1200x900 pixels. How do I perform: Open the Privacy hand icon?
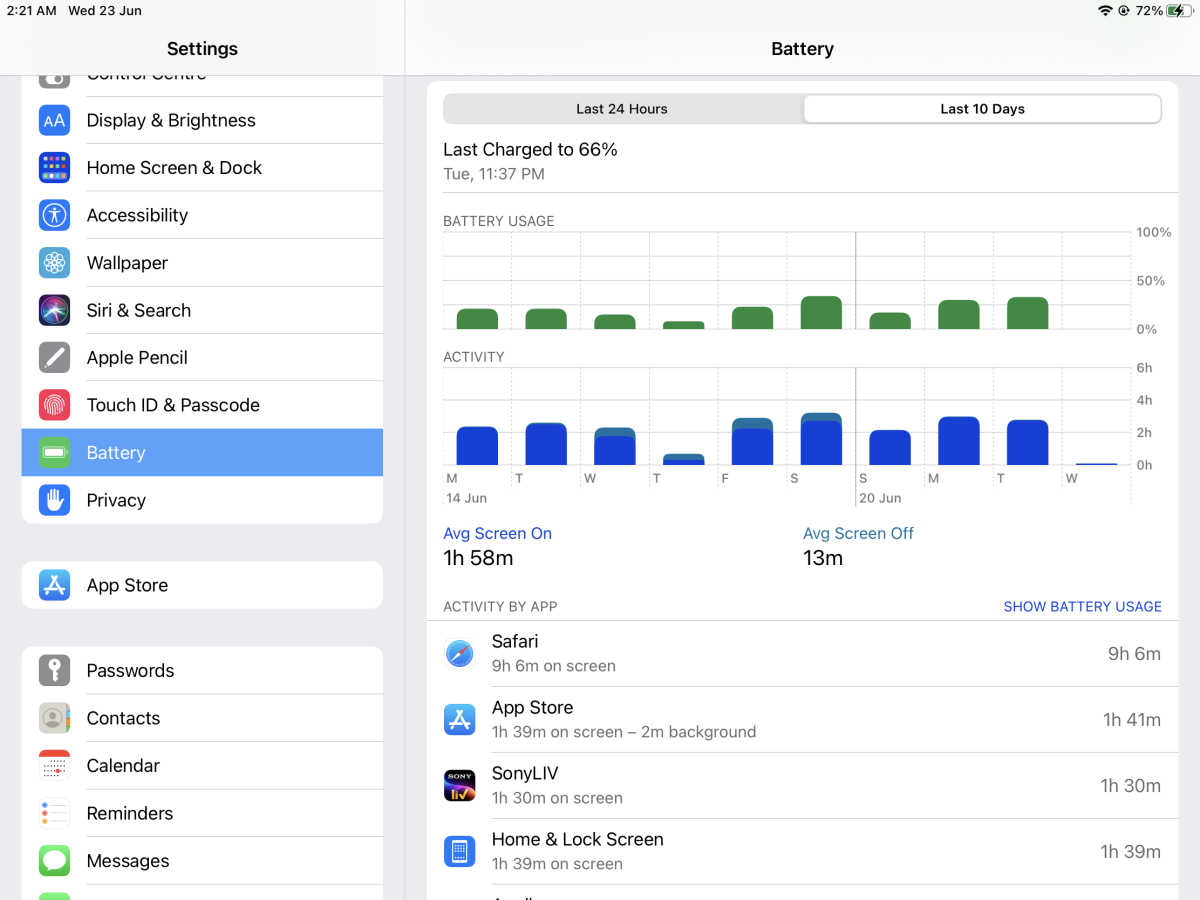coord(54,500)
